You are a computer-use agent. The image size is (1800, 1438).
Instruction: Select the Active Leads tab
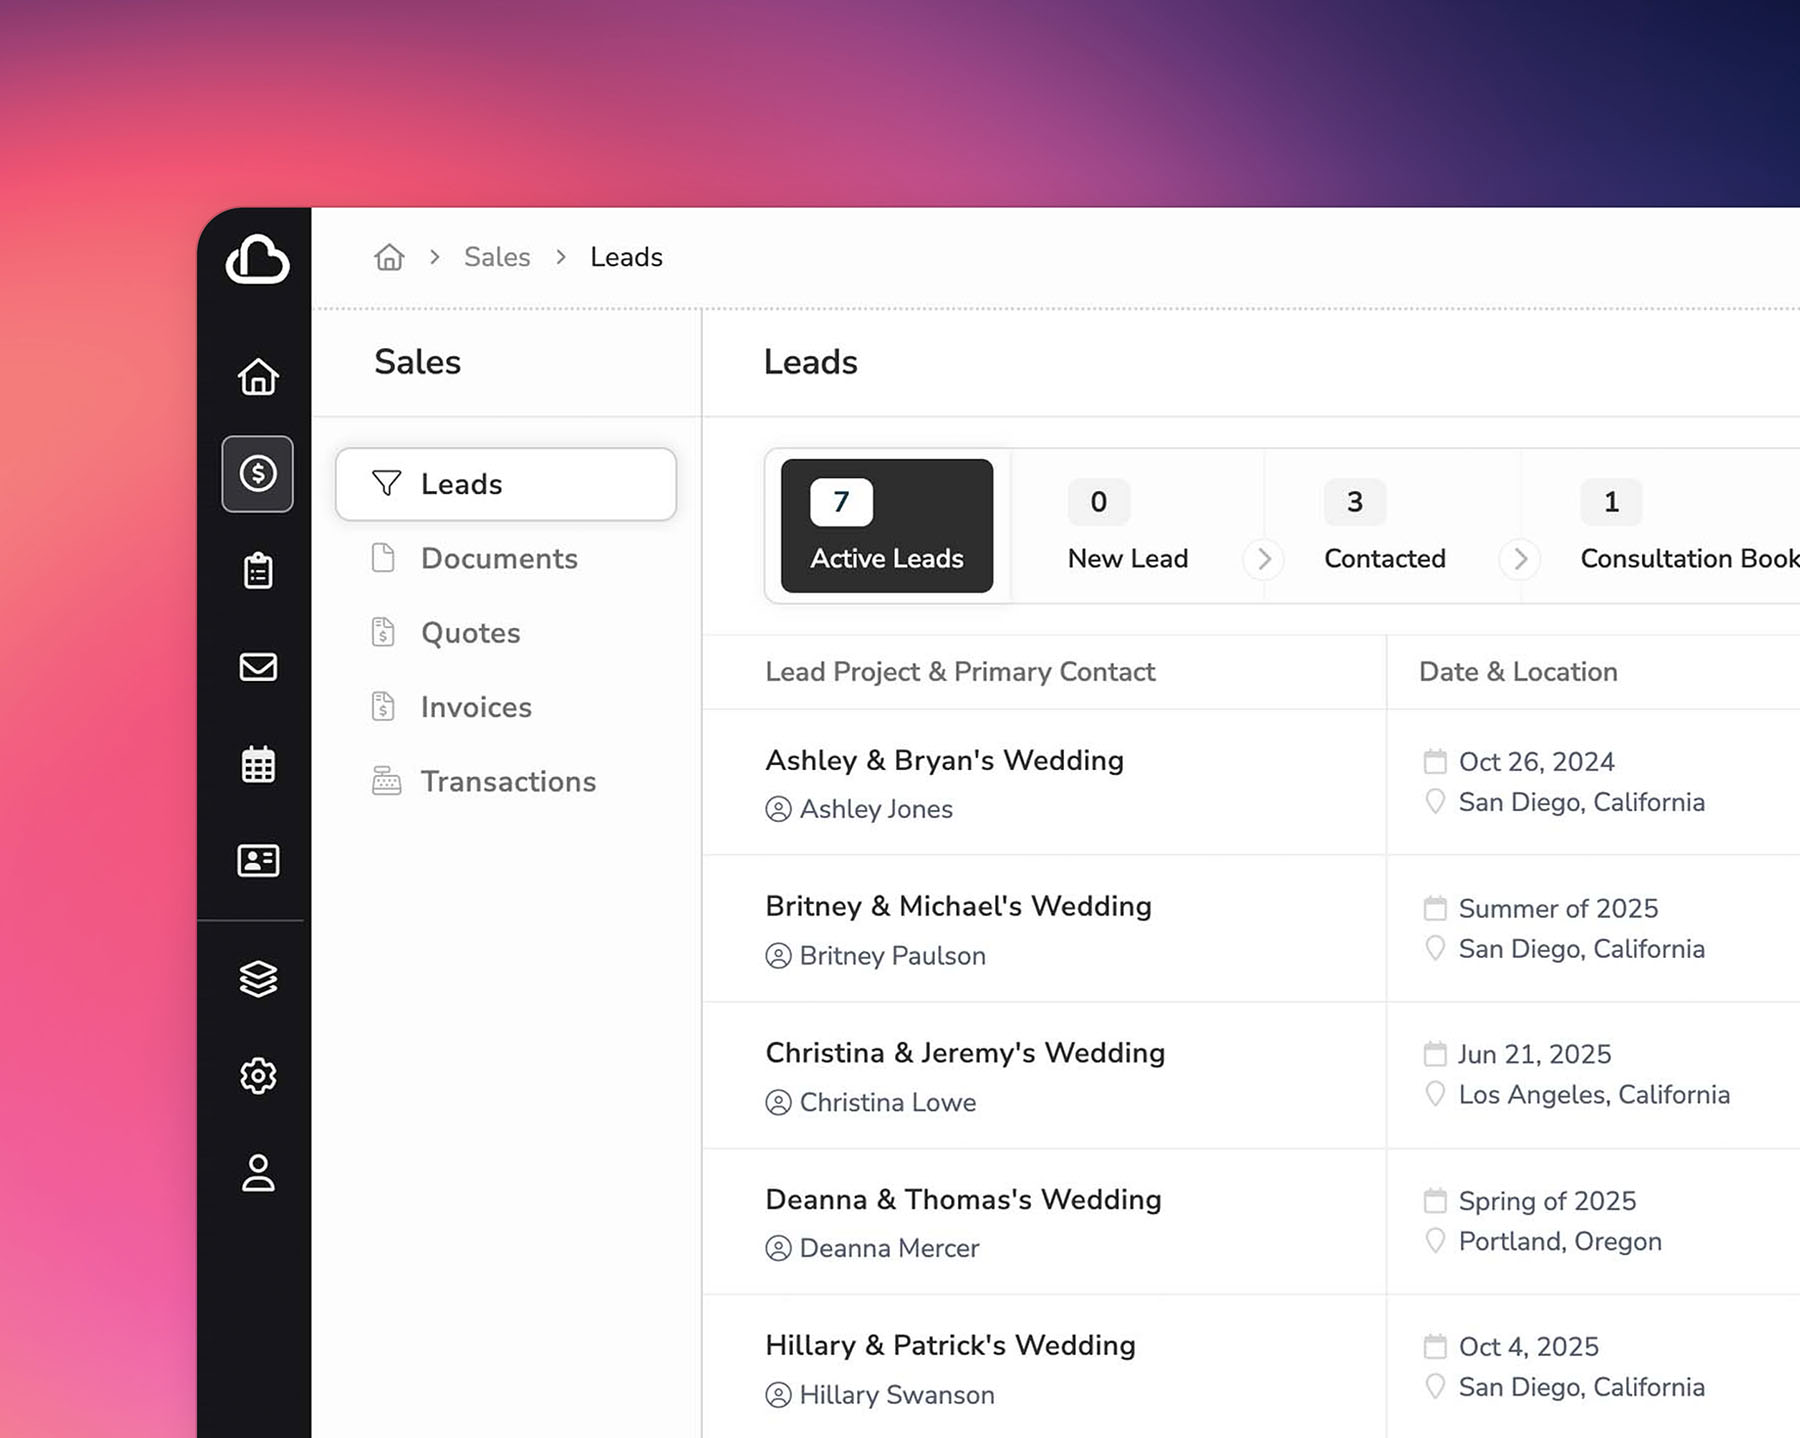click(887, 526)
